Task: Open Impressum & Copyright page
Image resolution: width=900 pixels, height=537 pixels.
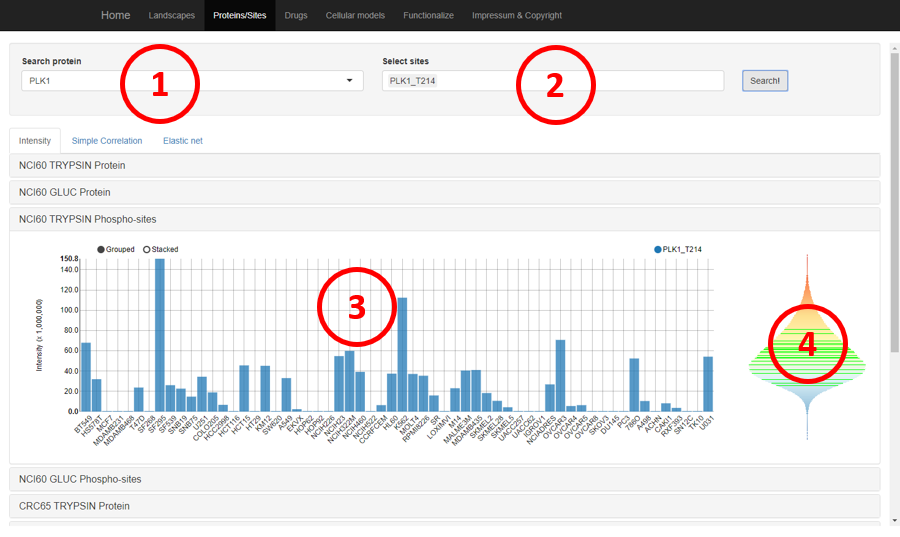Action: pos(516,15)
